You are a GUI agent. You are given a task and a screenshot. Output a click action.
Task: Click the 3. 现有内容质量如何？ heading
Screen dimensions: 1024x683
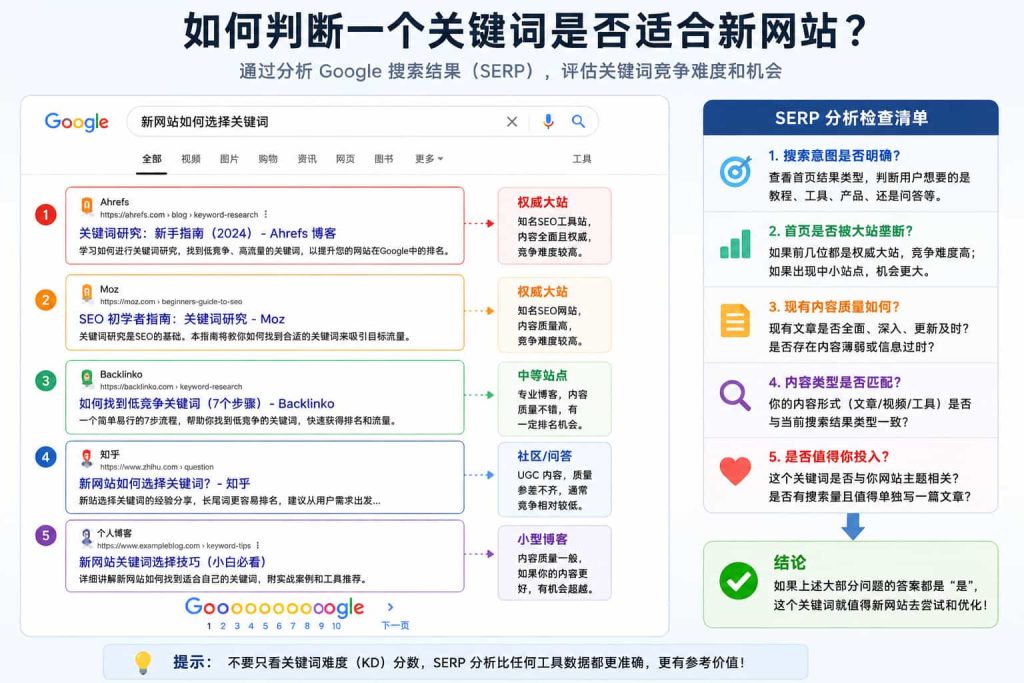tap(834, 306)
